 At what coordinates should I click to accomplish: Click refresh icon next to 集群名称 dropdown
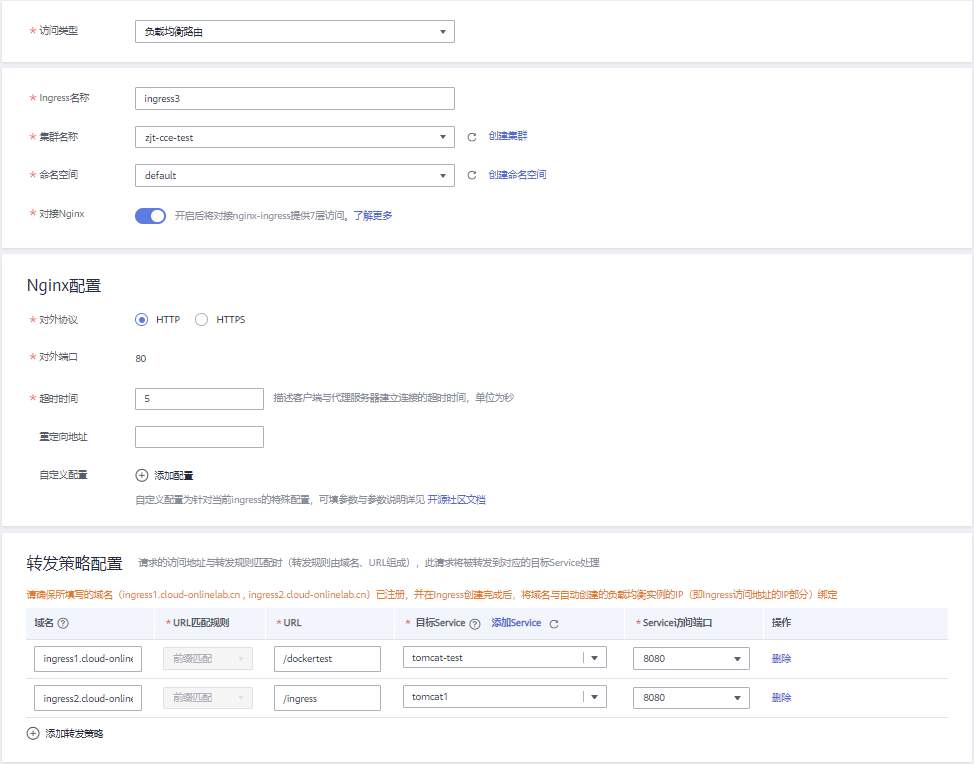pyautogui.click(x=472, y=137)
